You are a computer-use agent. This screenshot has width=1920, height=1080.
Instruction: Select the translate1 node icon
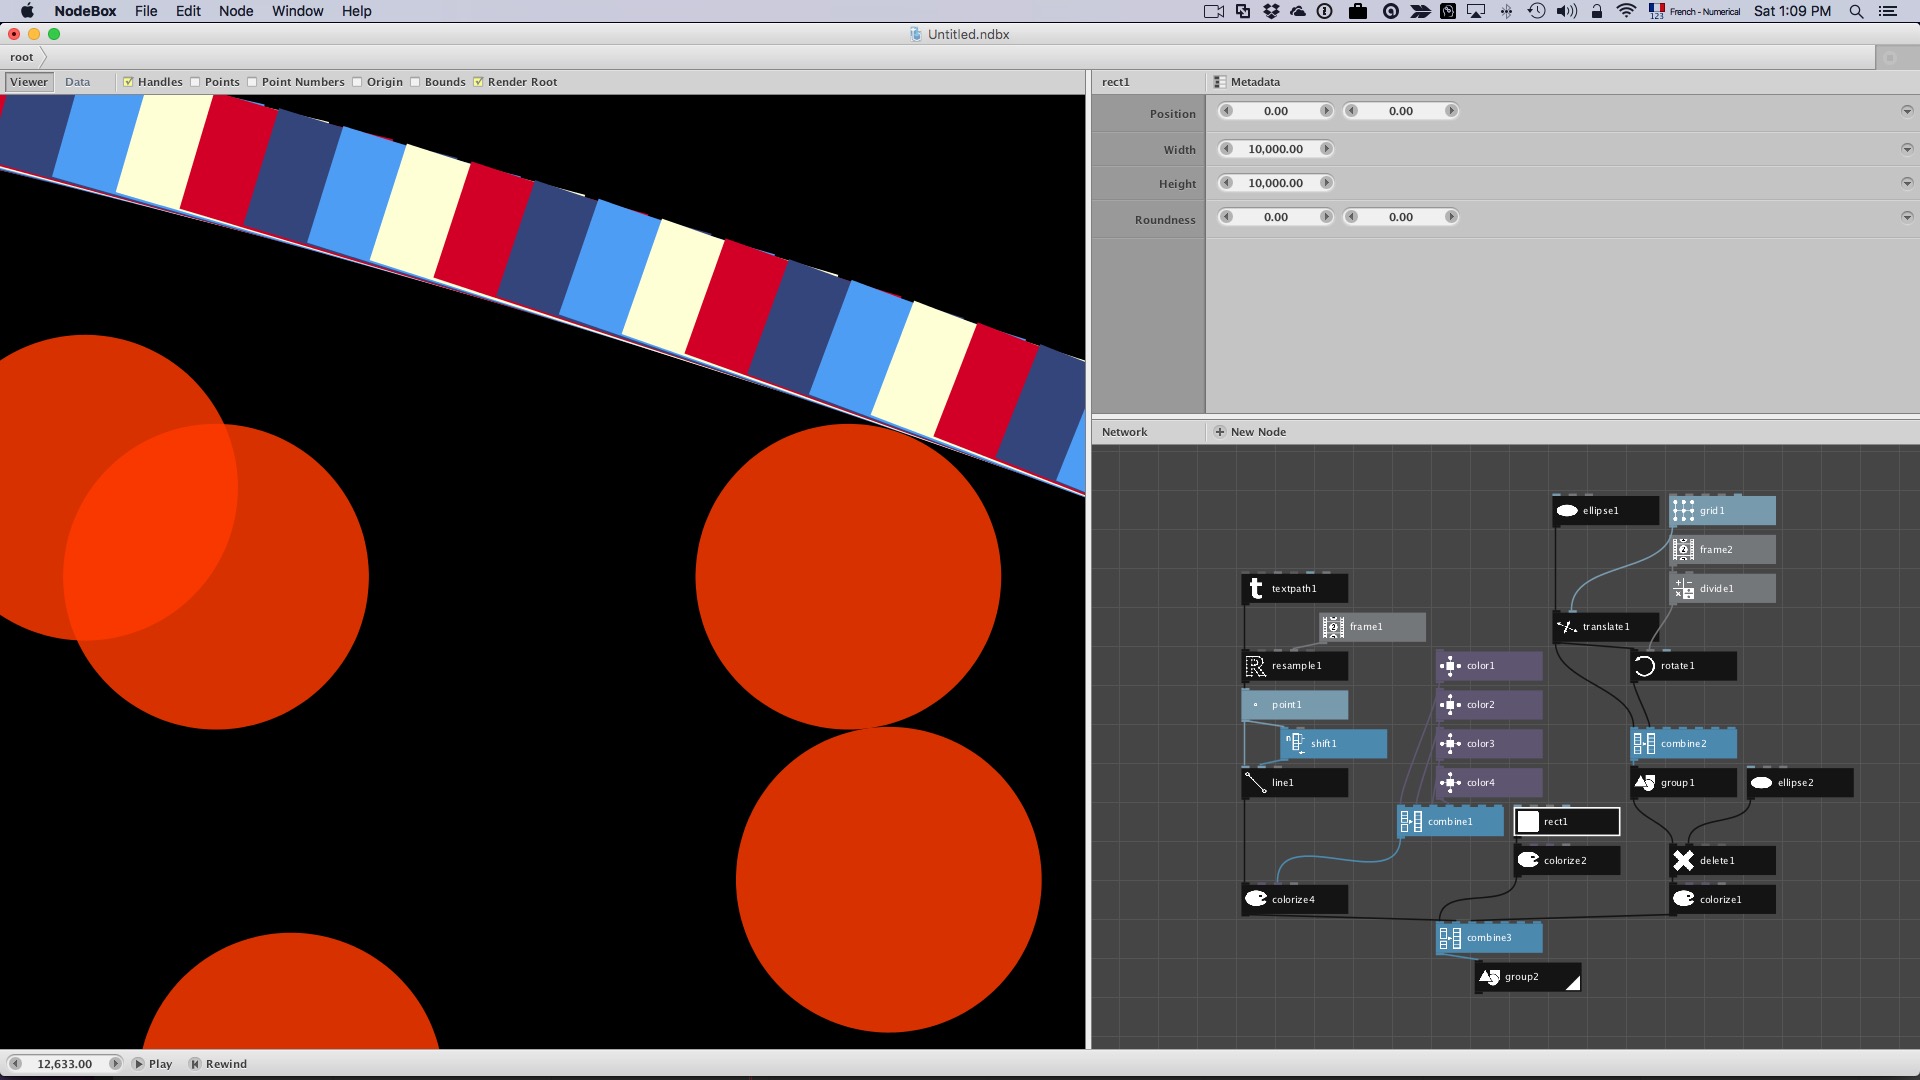1567,627
